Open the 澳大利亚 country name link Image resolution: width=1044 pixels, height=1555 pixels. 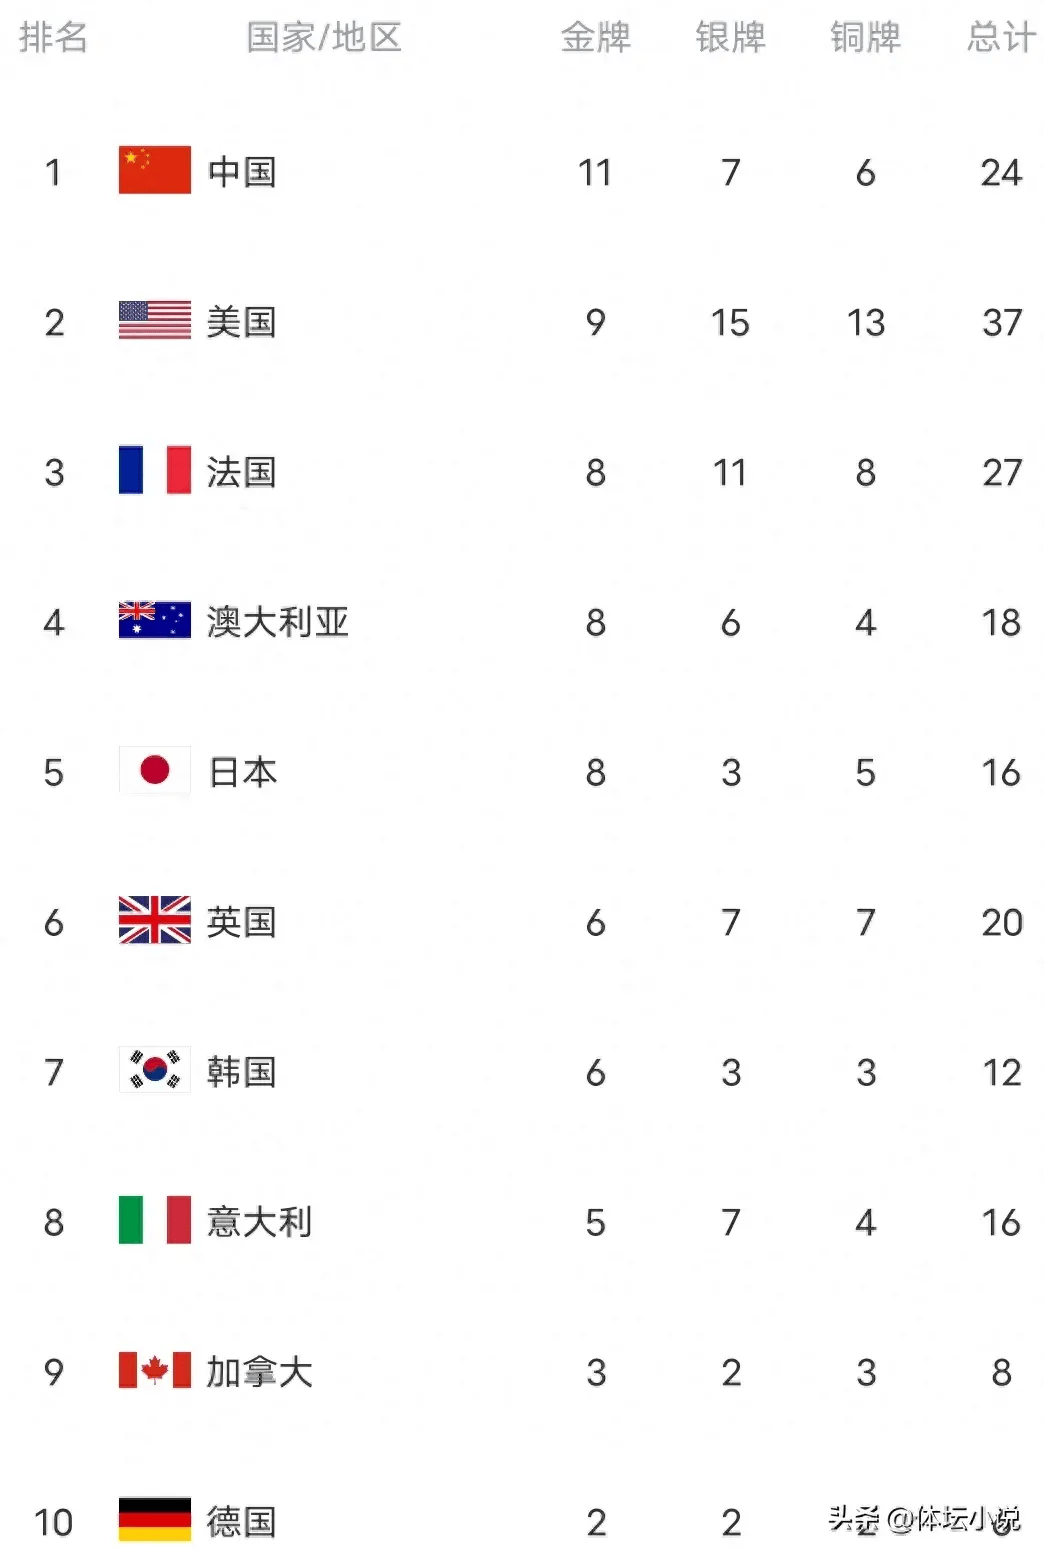[277, 622]
